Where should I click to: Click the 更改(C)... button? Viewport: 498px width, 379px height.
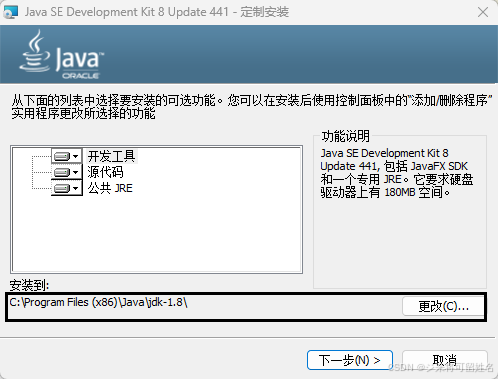[x=443, y=306]
